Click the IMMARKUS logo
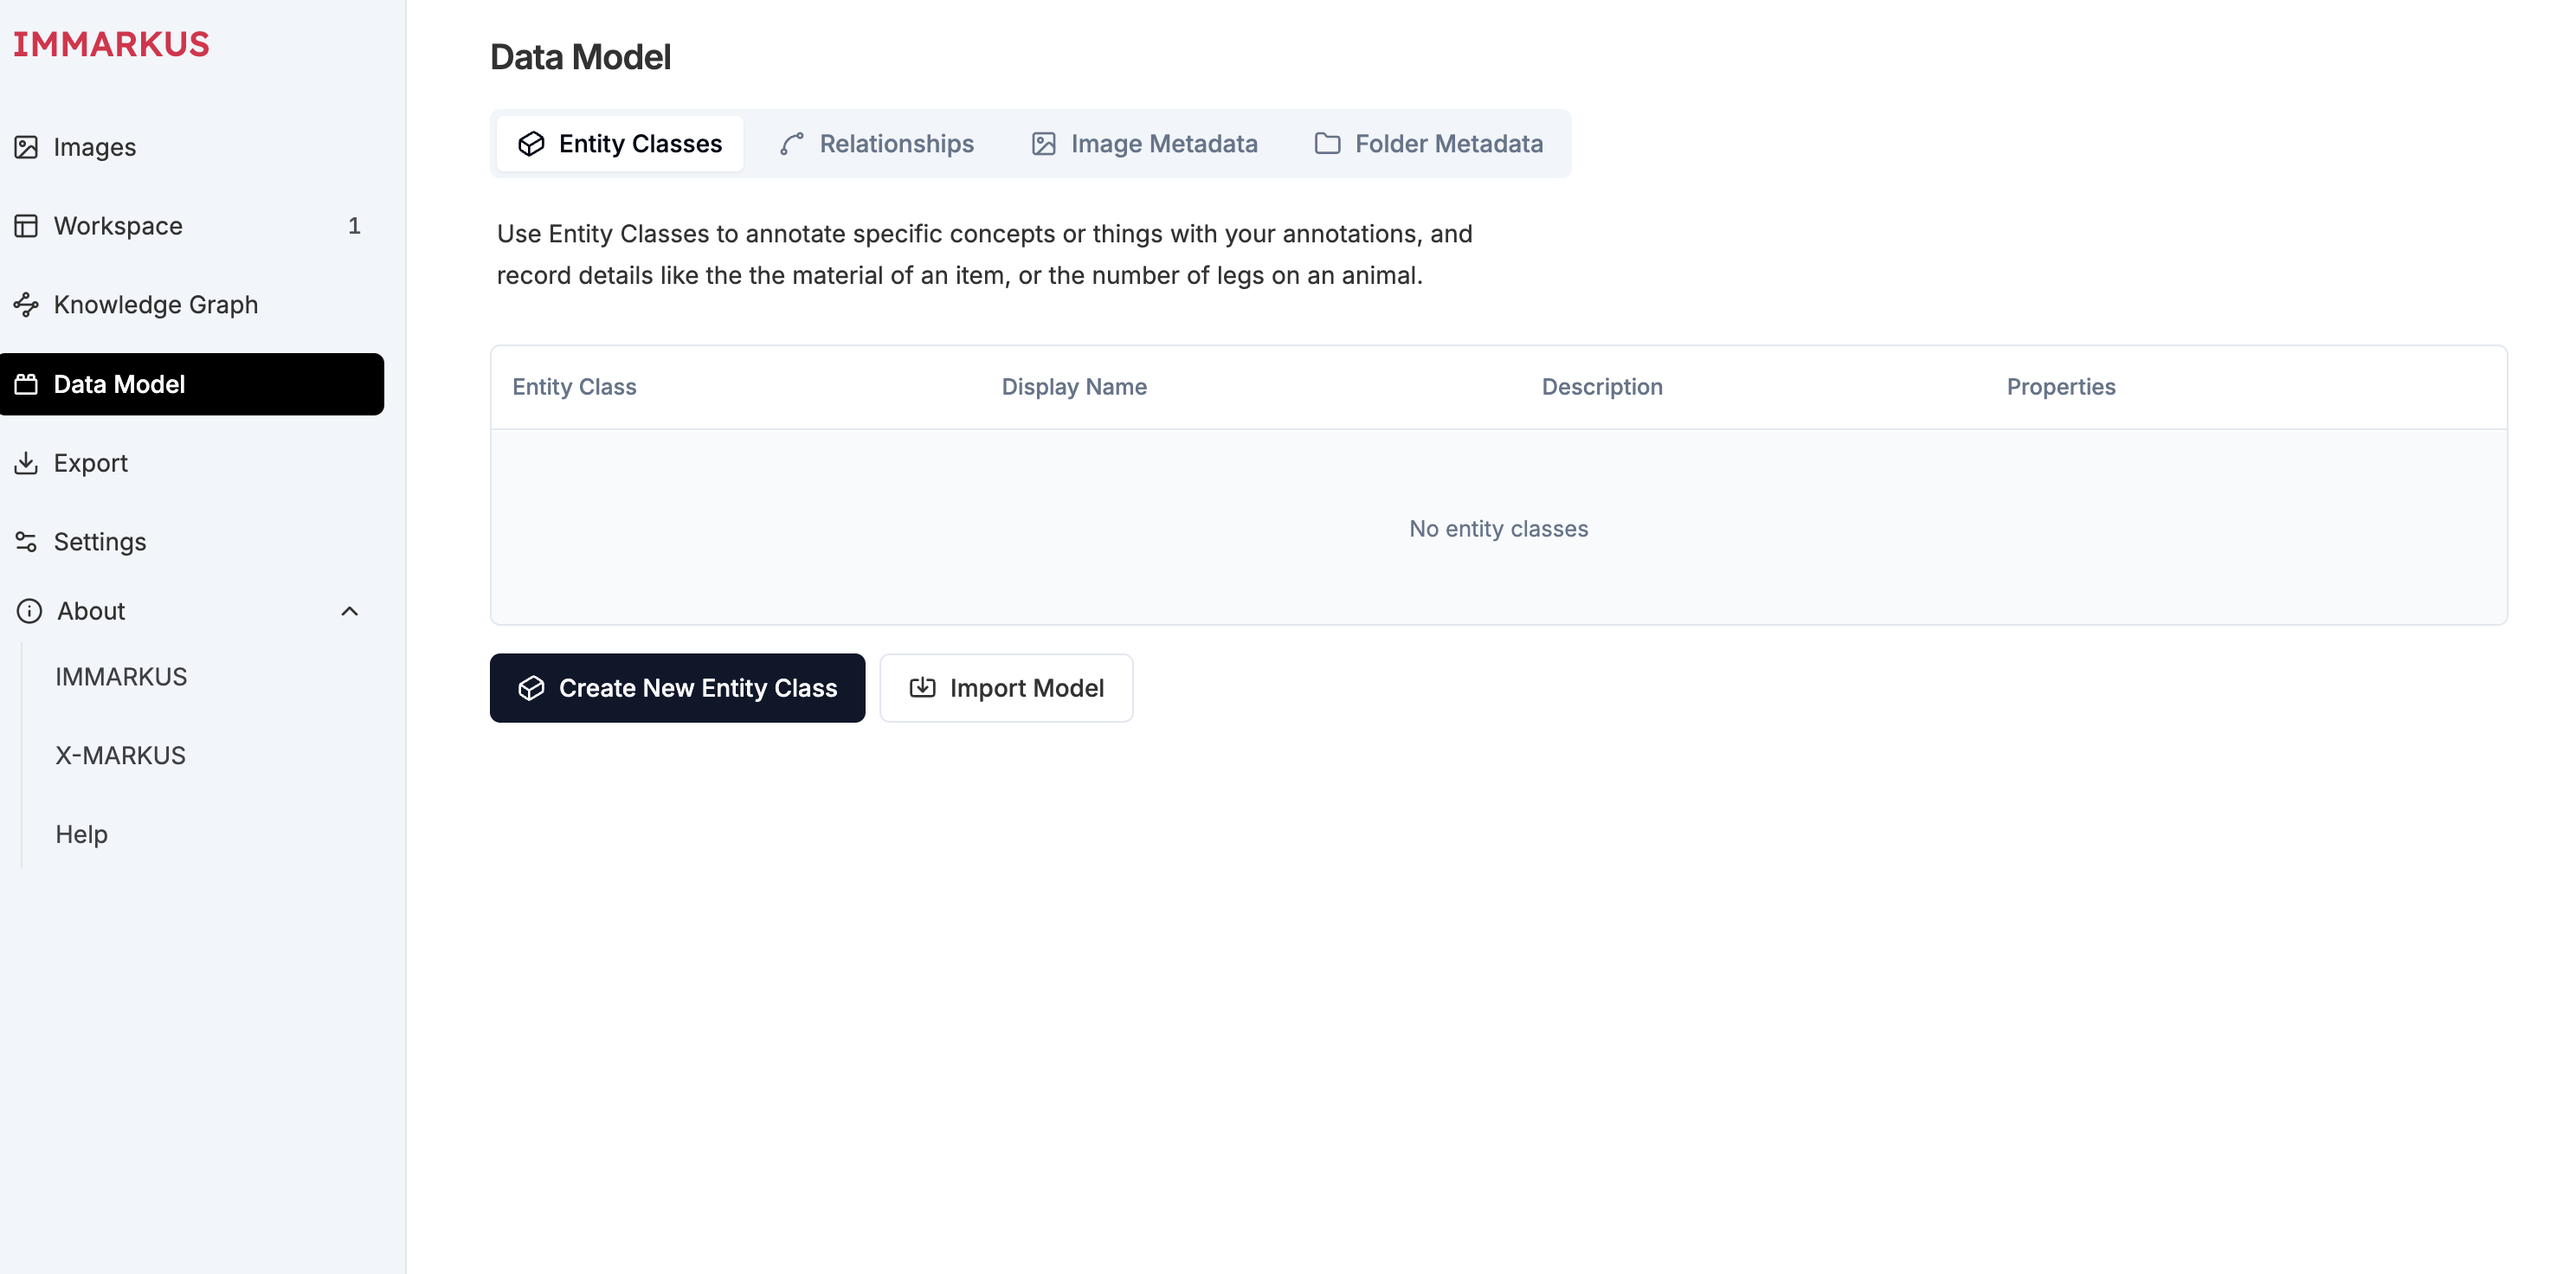 111,44
